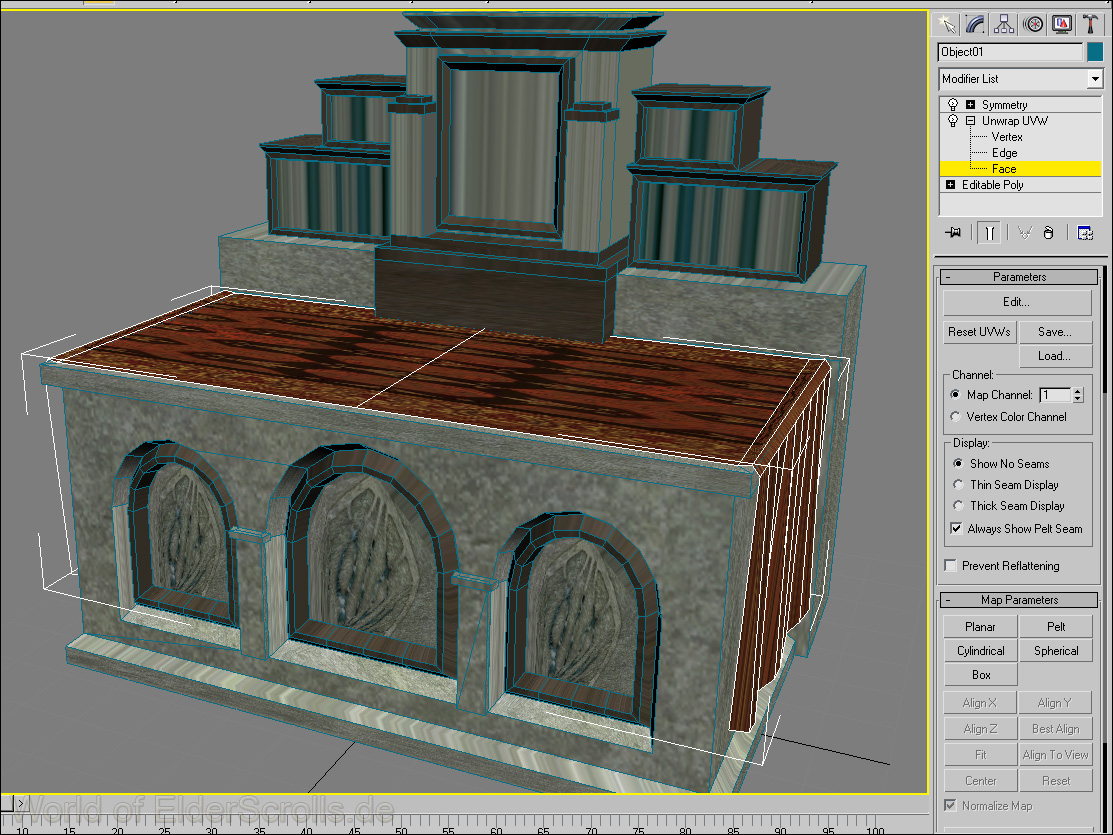Select the Vertex sub-object level

pyautogui.click(x=1007, y=137)
